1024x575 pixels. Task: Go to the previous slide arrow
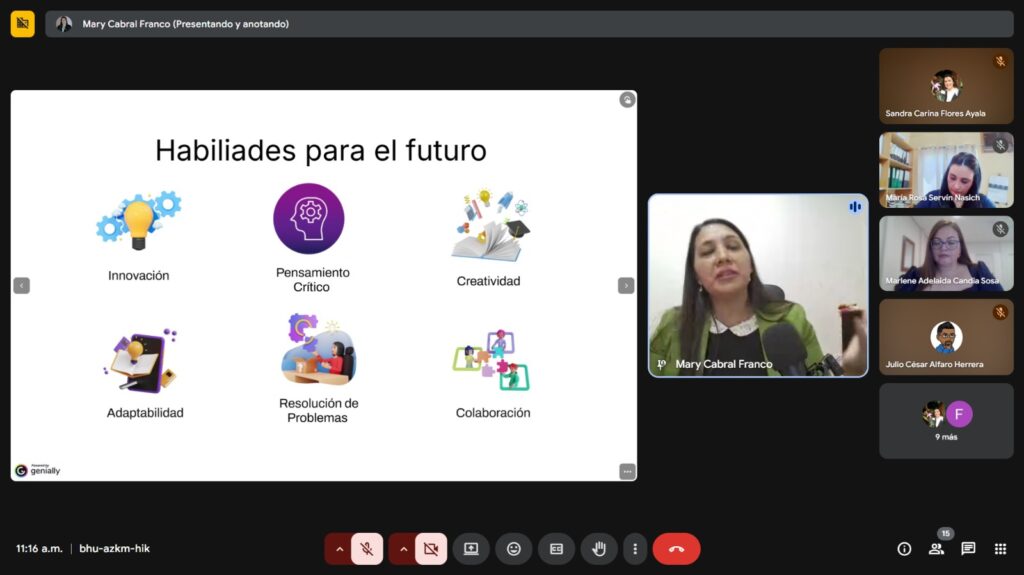21,286
